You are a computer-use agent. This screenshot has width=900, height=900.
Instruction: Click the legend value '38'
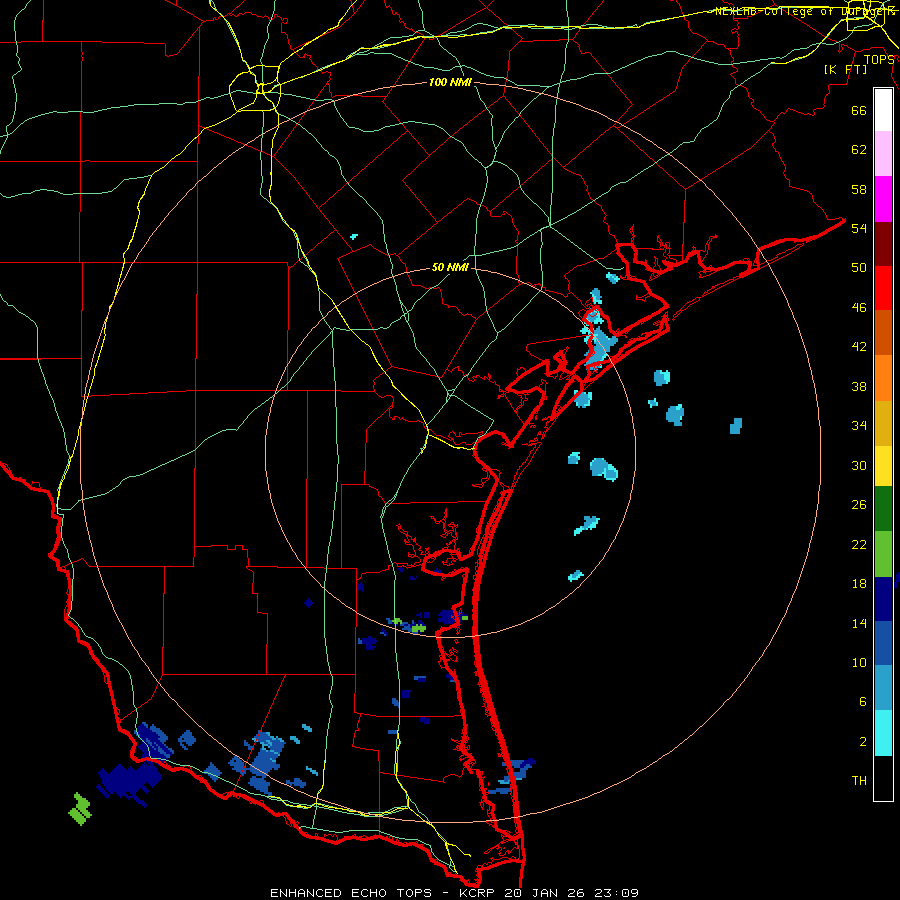[859, 387]
